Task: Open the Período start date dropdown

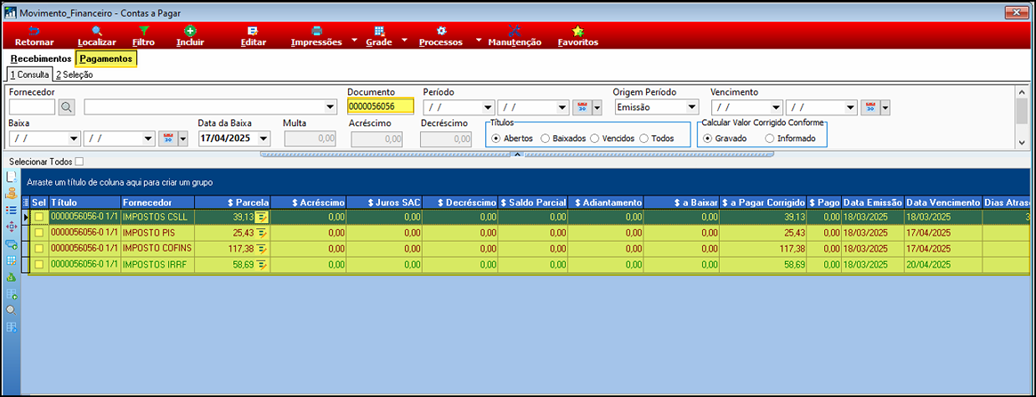Action: pos(488,107)
